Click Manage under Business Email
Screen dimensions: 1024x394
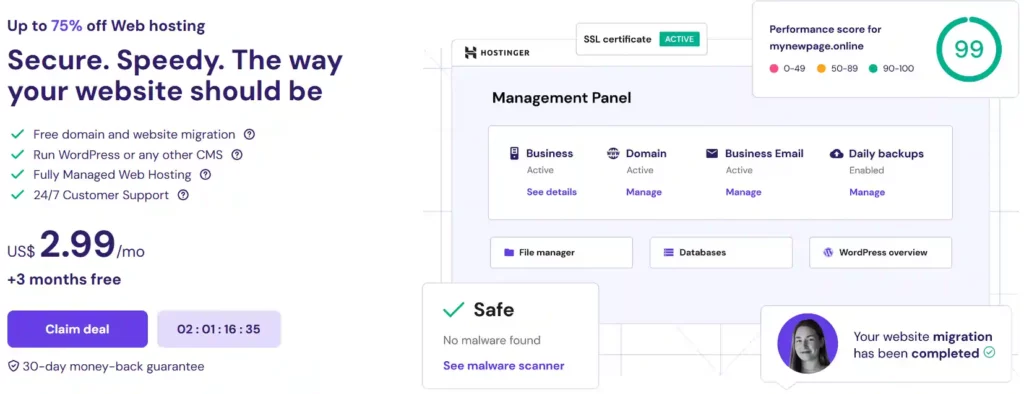click(x=743, y=192)
